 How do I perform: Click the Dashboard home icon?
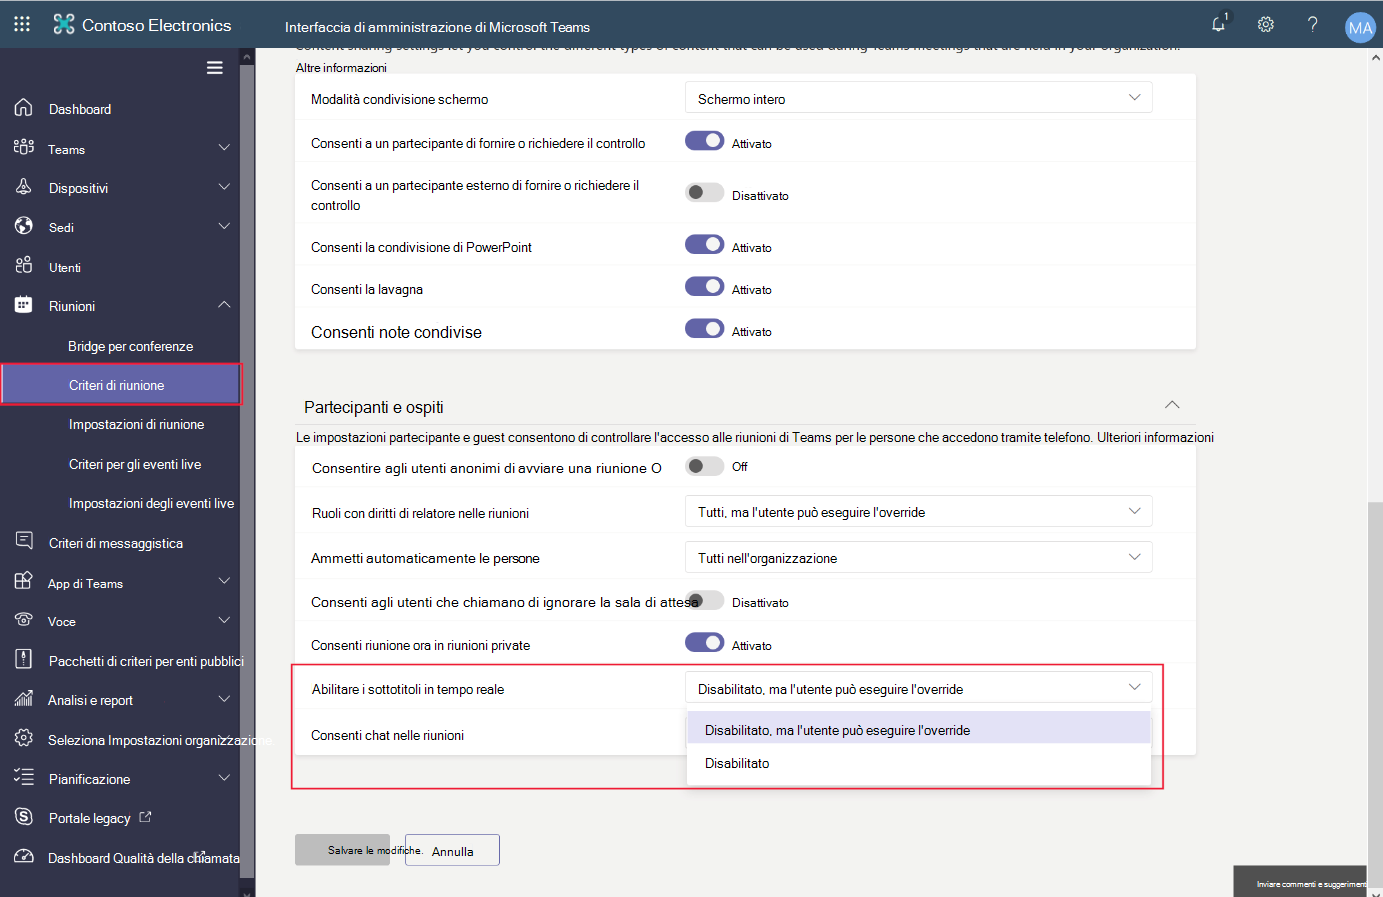[24, 108]
